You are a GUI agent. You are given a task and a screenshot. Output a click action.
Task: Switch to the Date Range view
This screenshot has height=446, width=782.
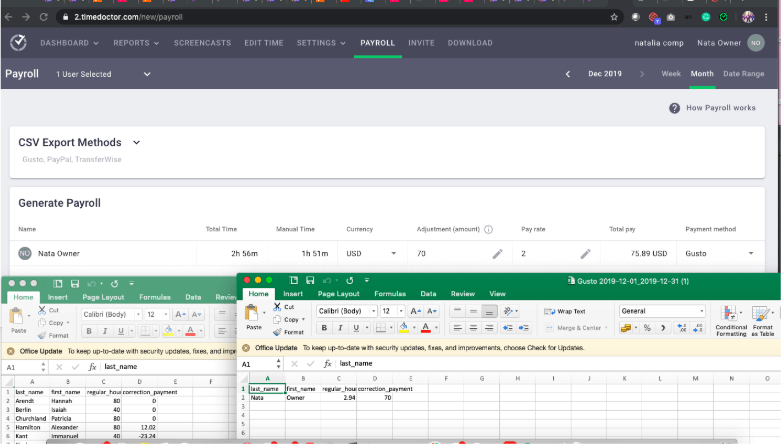[x=744, y=74]
